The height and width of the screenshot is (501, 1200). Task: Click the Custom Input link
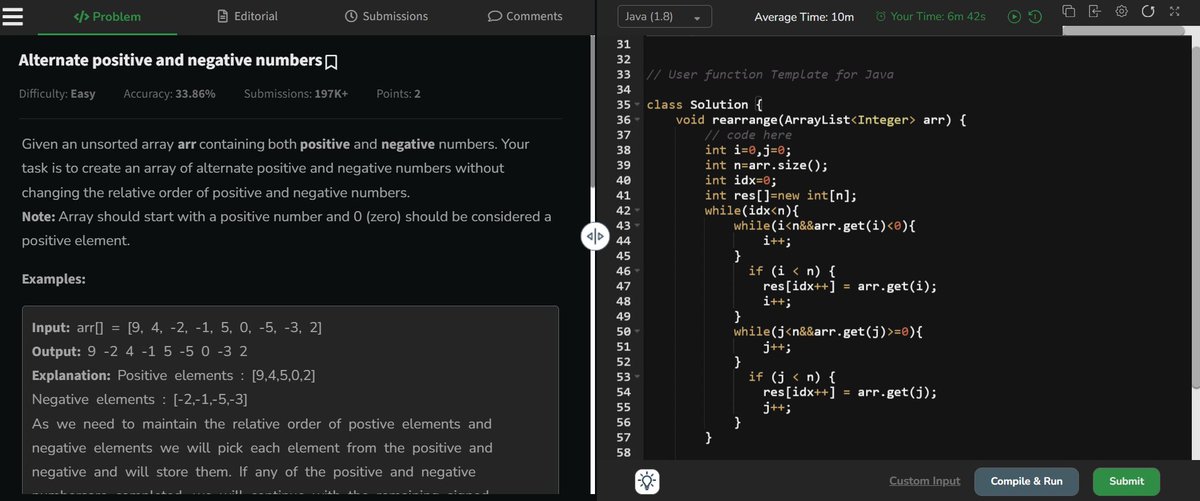[x=925, y=481]
